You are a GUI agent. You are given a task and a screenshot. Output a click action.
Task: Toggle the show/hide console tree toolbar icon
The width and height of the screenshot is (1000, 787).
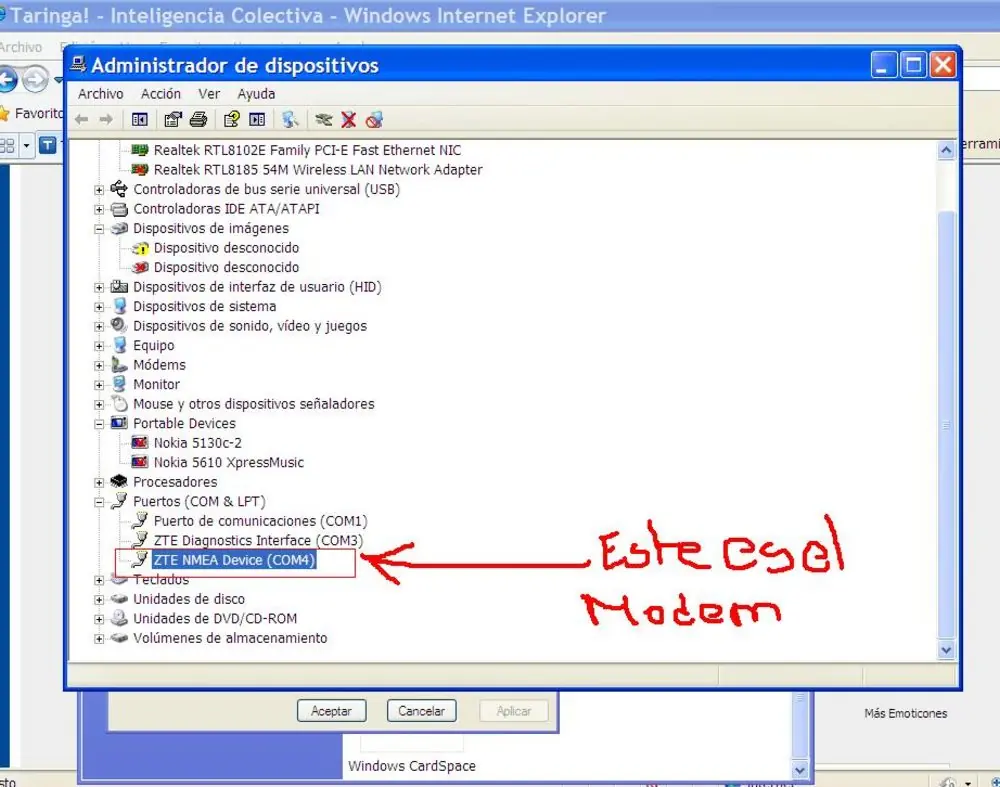coord(140,119)
